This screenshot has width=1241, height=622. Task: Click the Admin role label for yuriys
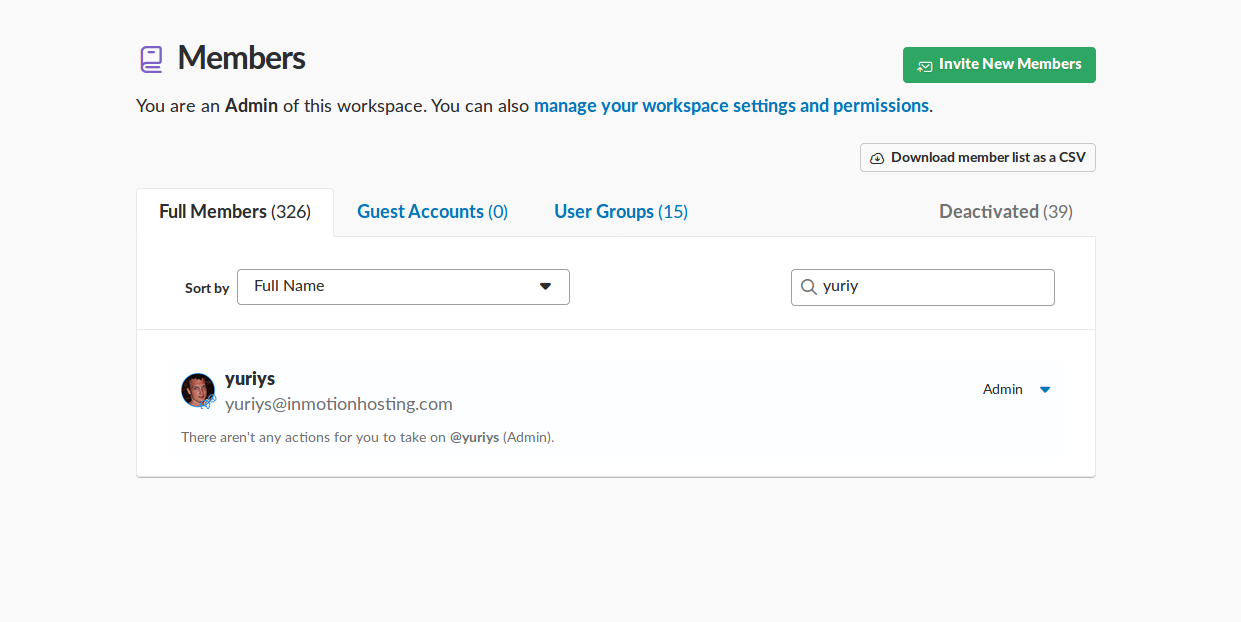[x=1002, y=390]
